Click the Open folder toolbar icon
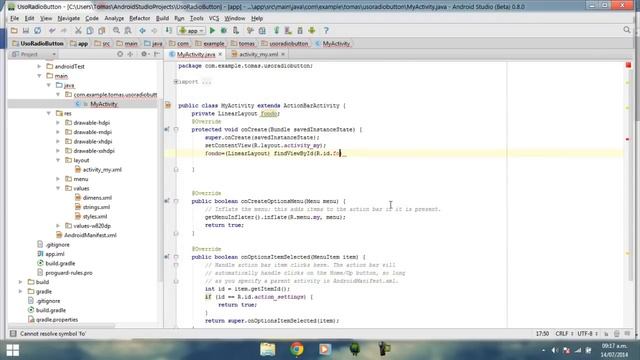Screen dimensions: 640x360 click(14, 31)
